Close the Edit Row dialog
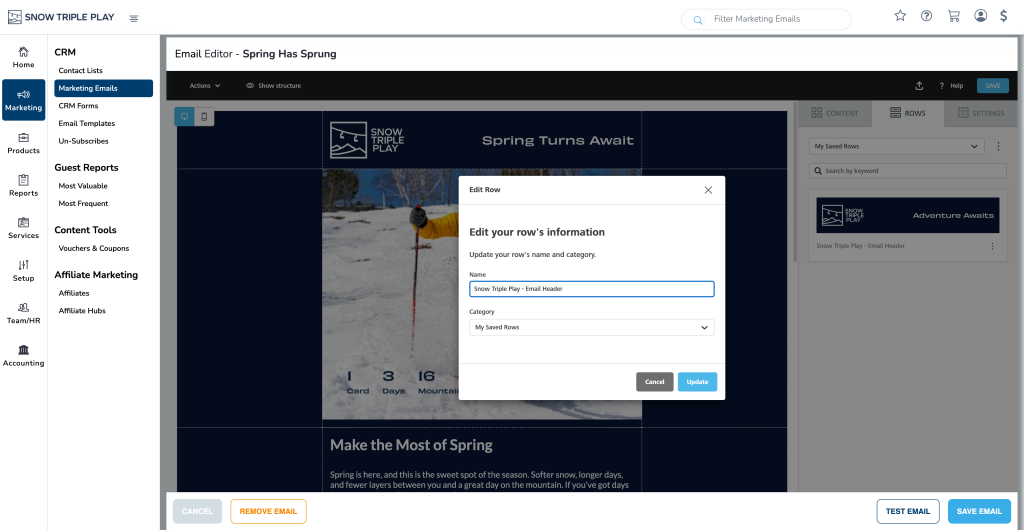Screen dimensions: 1024x530 708,190
